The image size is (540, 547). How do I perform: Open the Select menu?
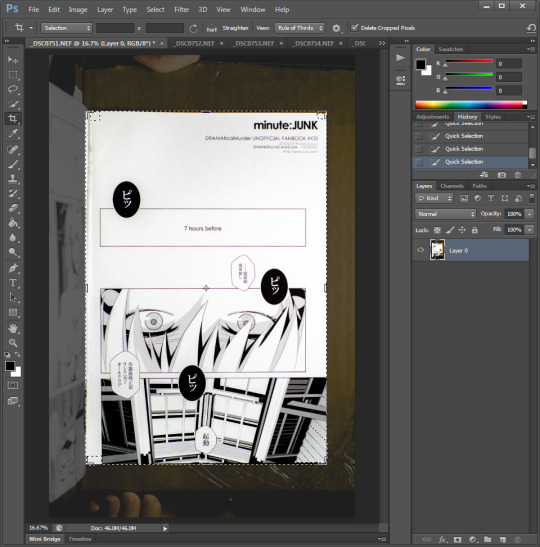pos(155,9)
